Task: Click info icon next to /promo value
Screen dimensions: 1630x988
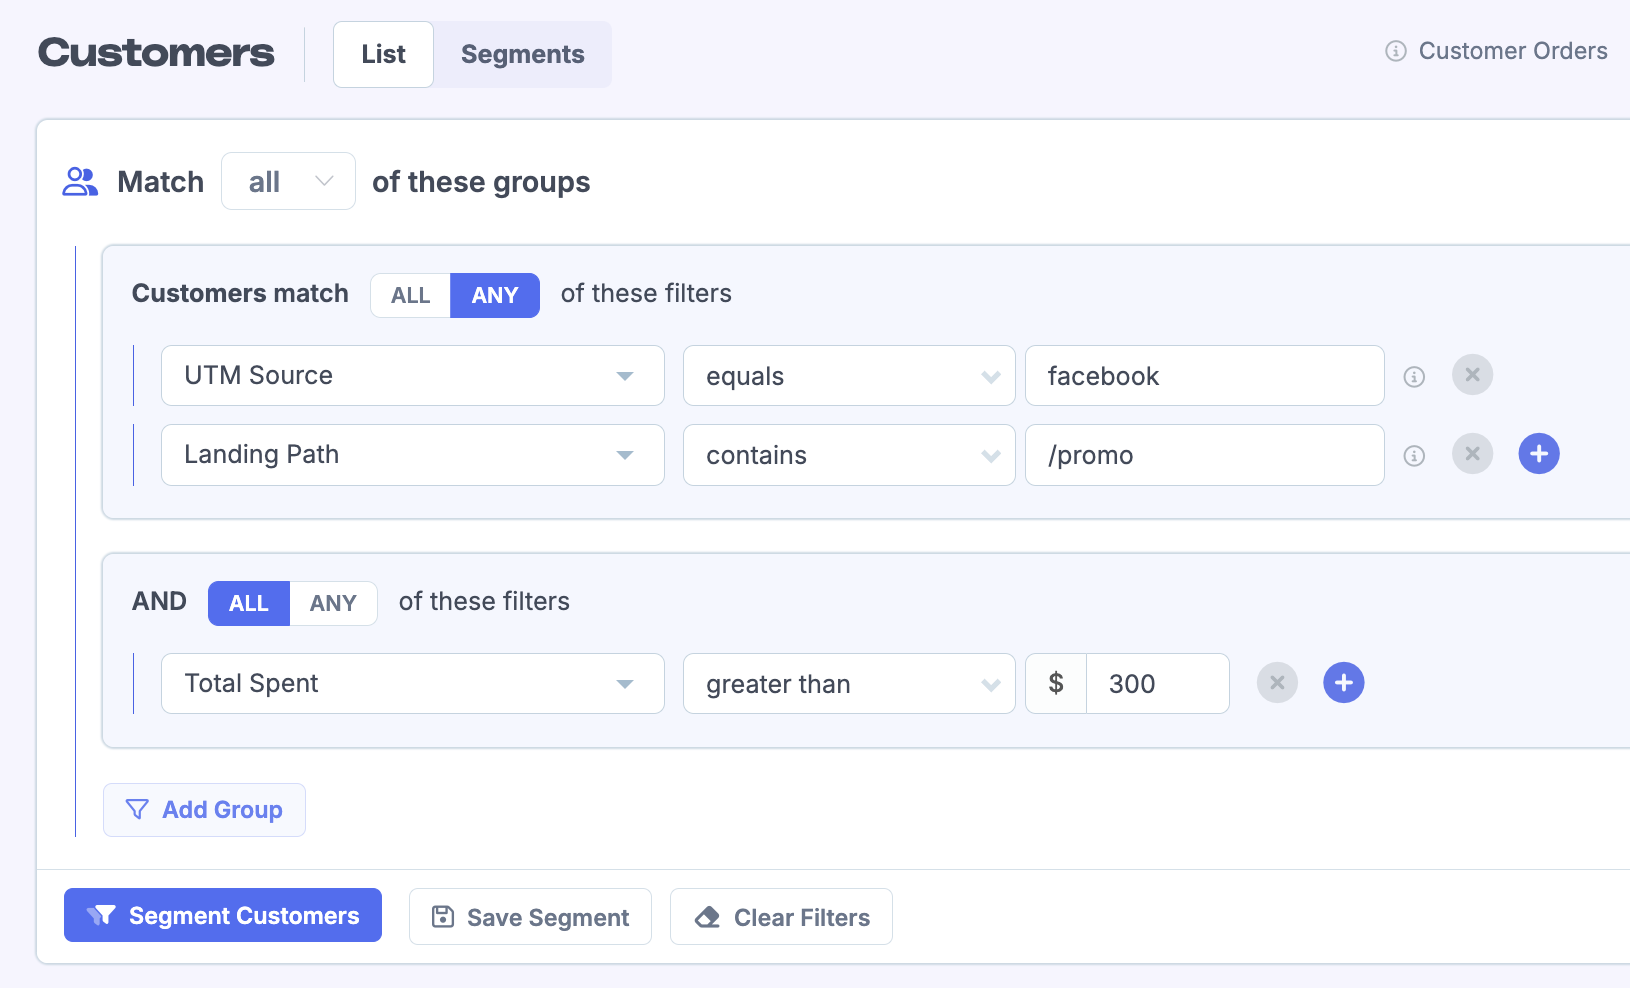Action: pyautogui.click(x=1414, y=456)
